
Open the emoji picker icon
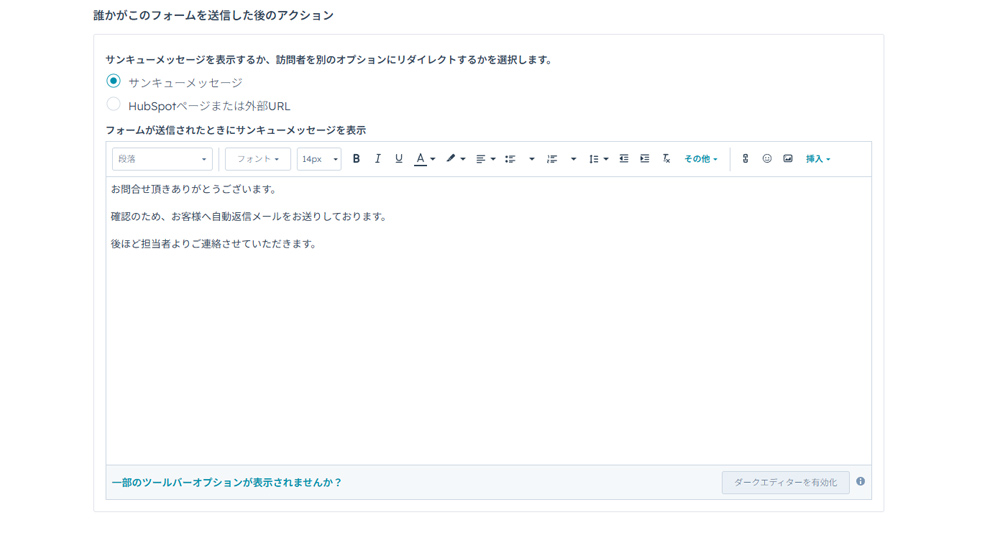click(x=767, y=159)
